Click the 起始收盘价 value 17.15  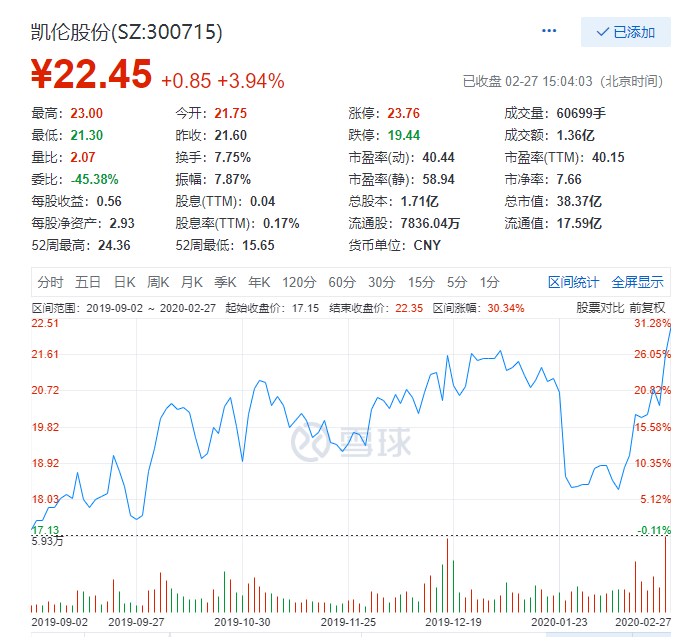click(305, 308)
